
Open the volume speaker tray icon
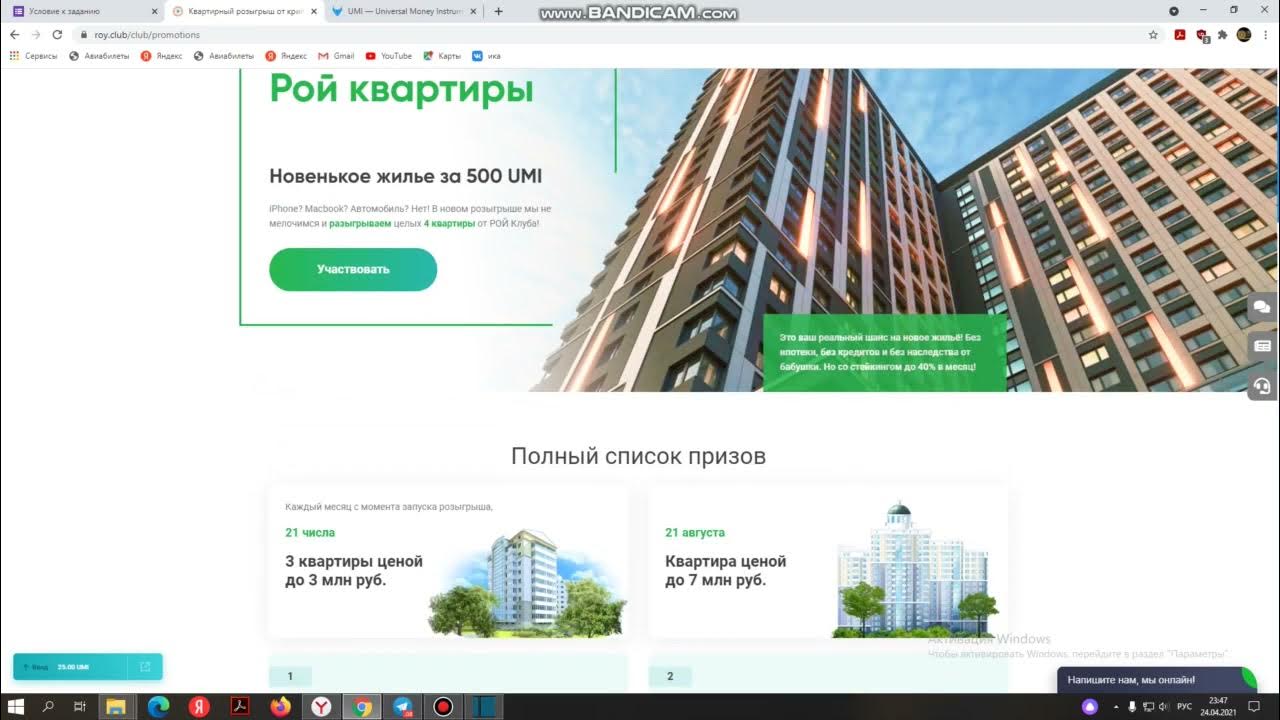pos(1163,706)
